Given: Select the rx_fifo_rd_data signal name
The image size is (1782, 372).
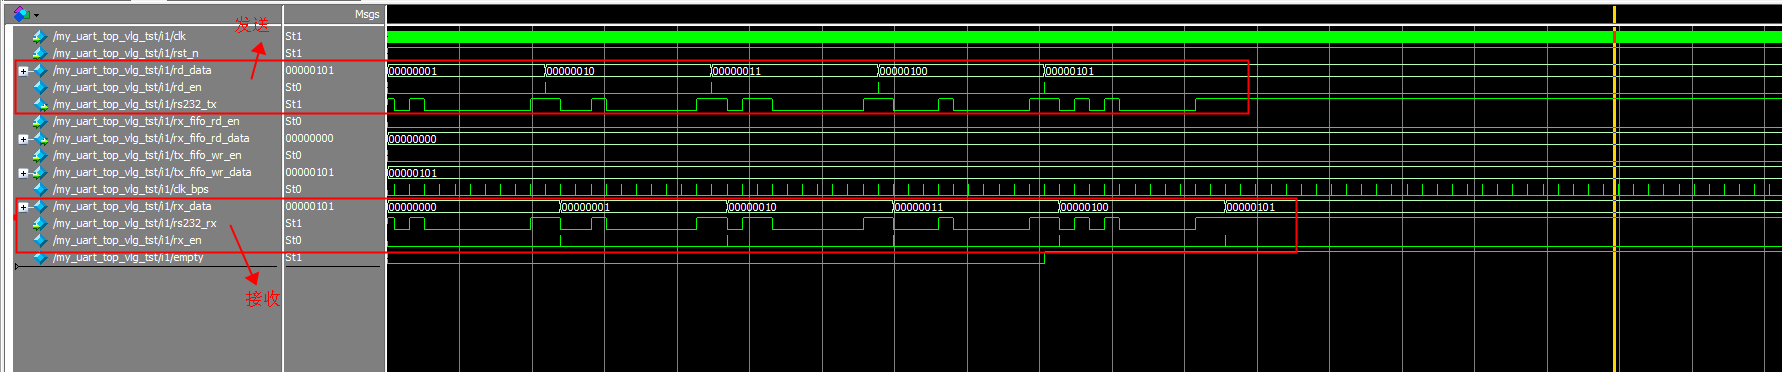Looking at the screenshot, I should [x=151, y=138].
